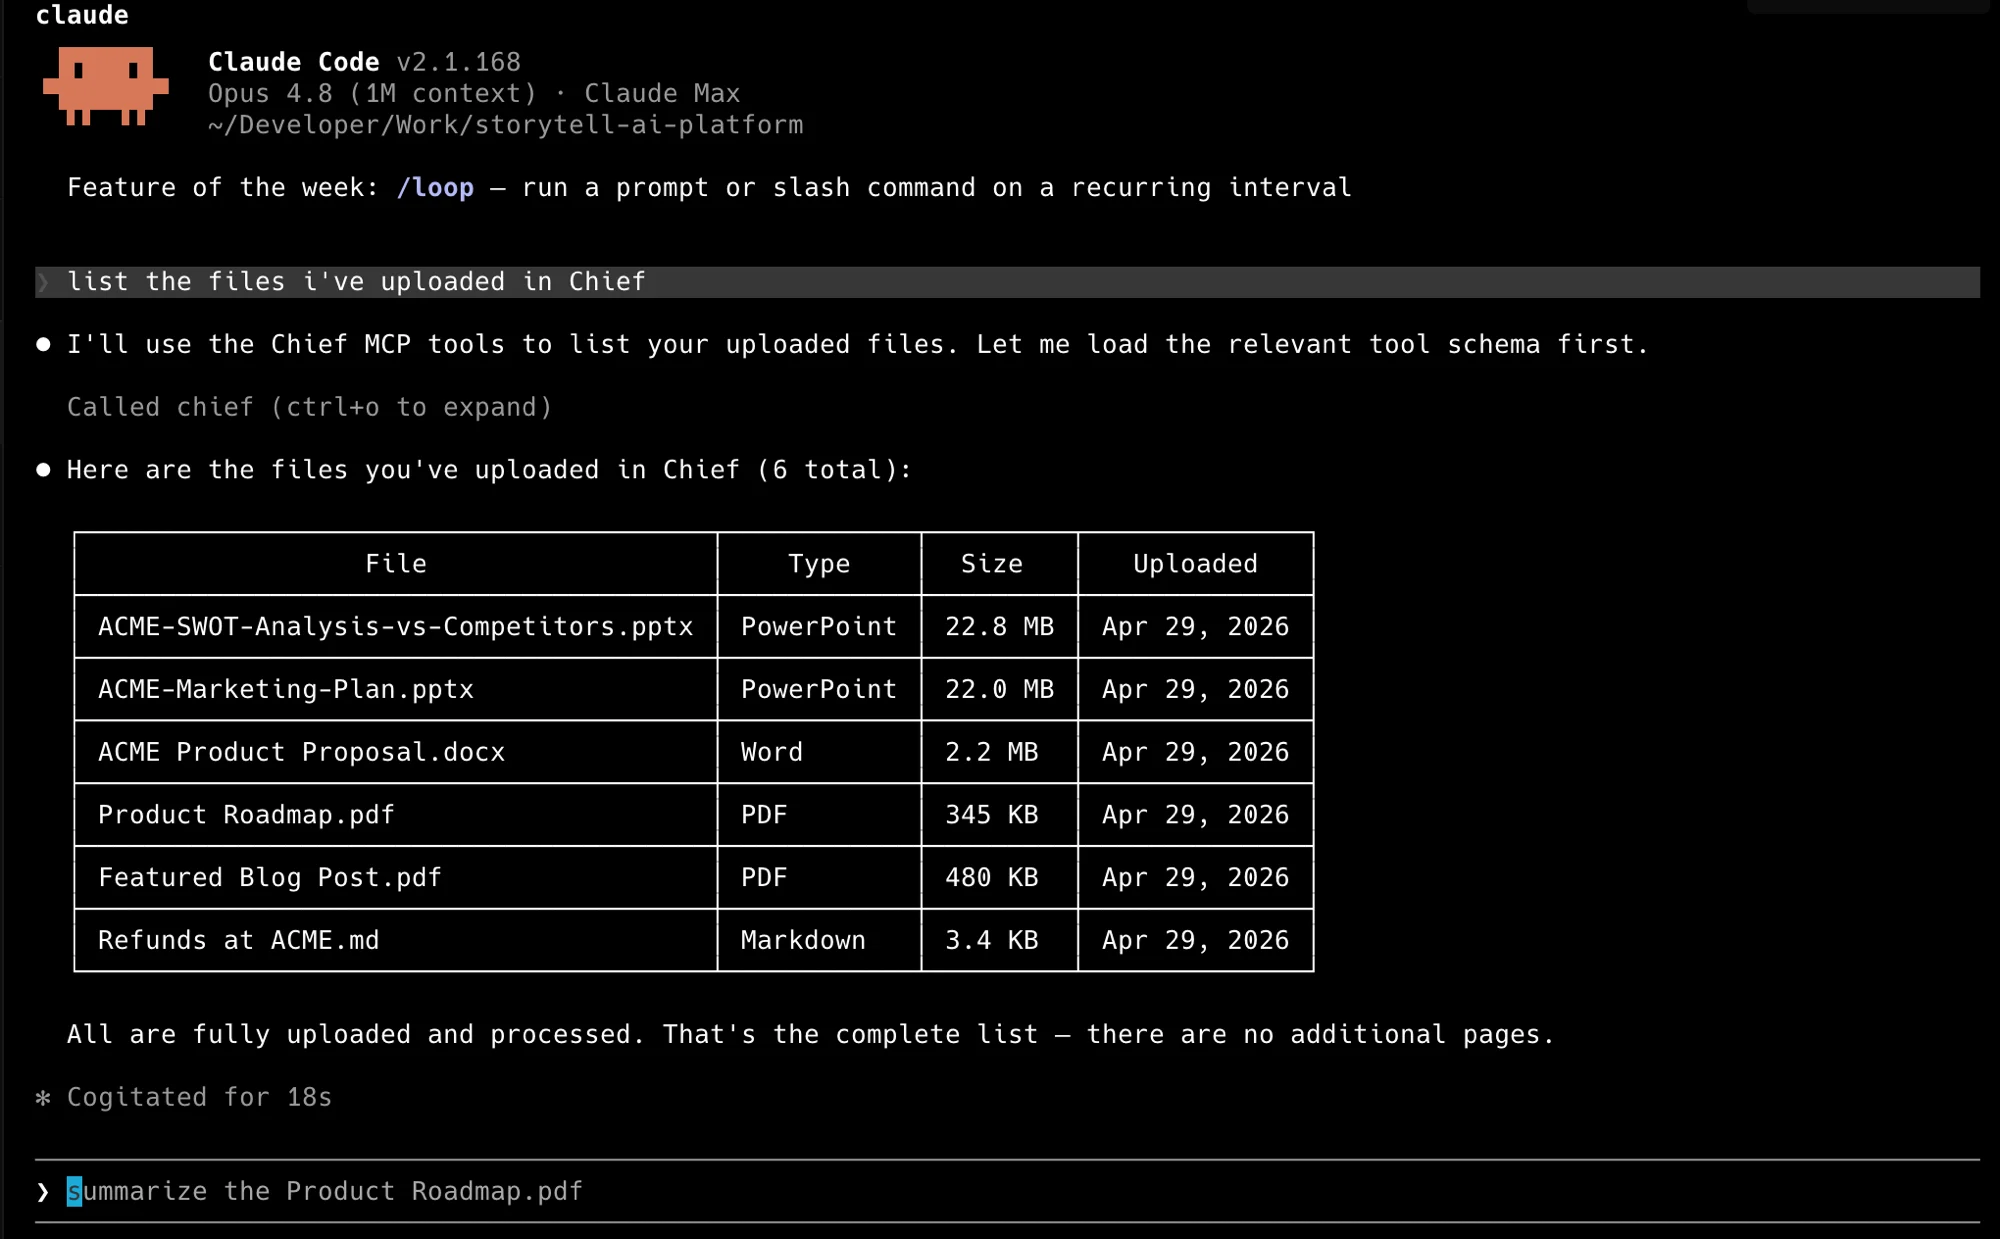2000x1239 pixels.
Task: Click the prompt chevron at input line
Action: (43, 1192)
